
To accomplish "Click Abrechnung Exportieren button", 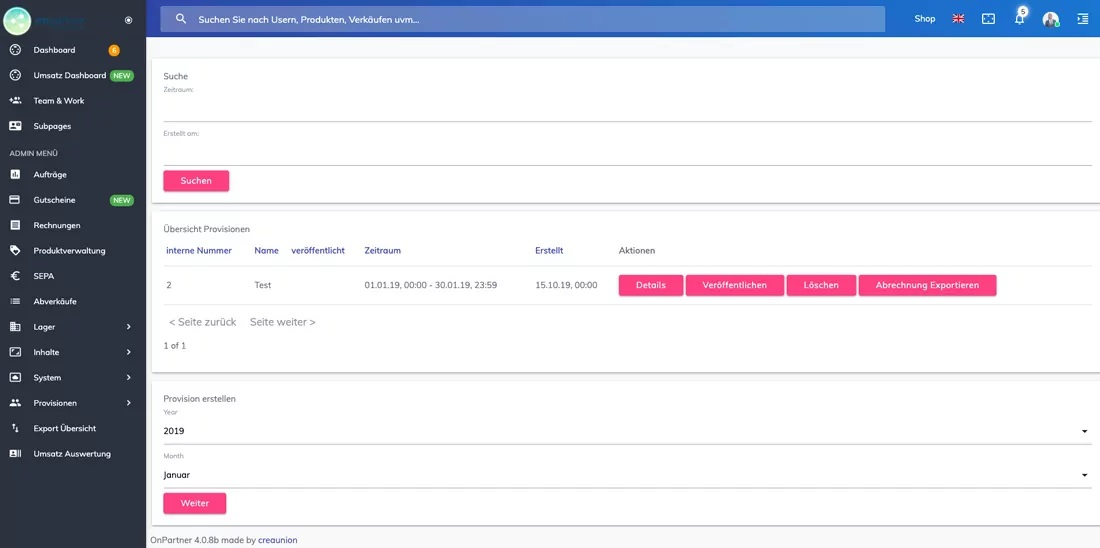I will [927, 286].
